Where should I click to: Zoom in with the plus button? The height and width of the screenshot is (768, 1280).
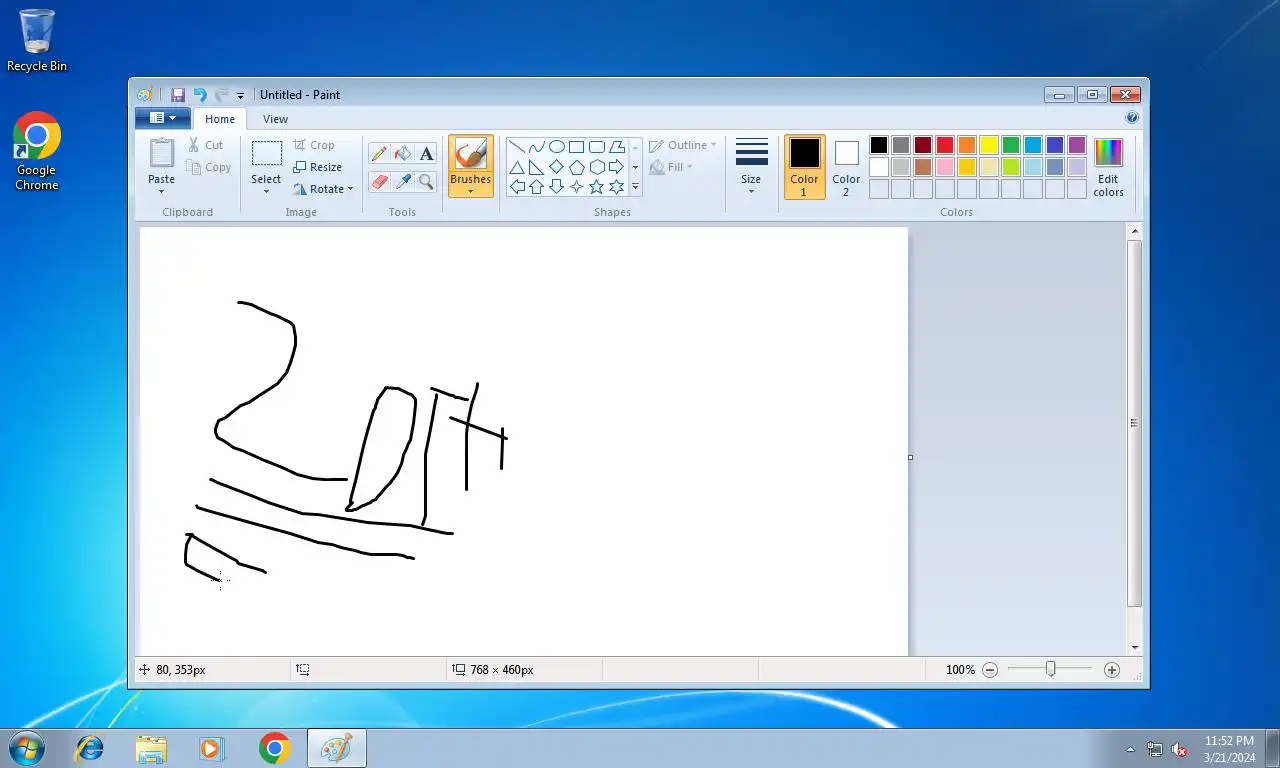(x=1112, y=670)
